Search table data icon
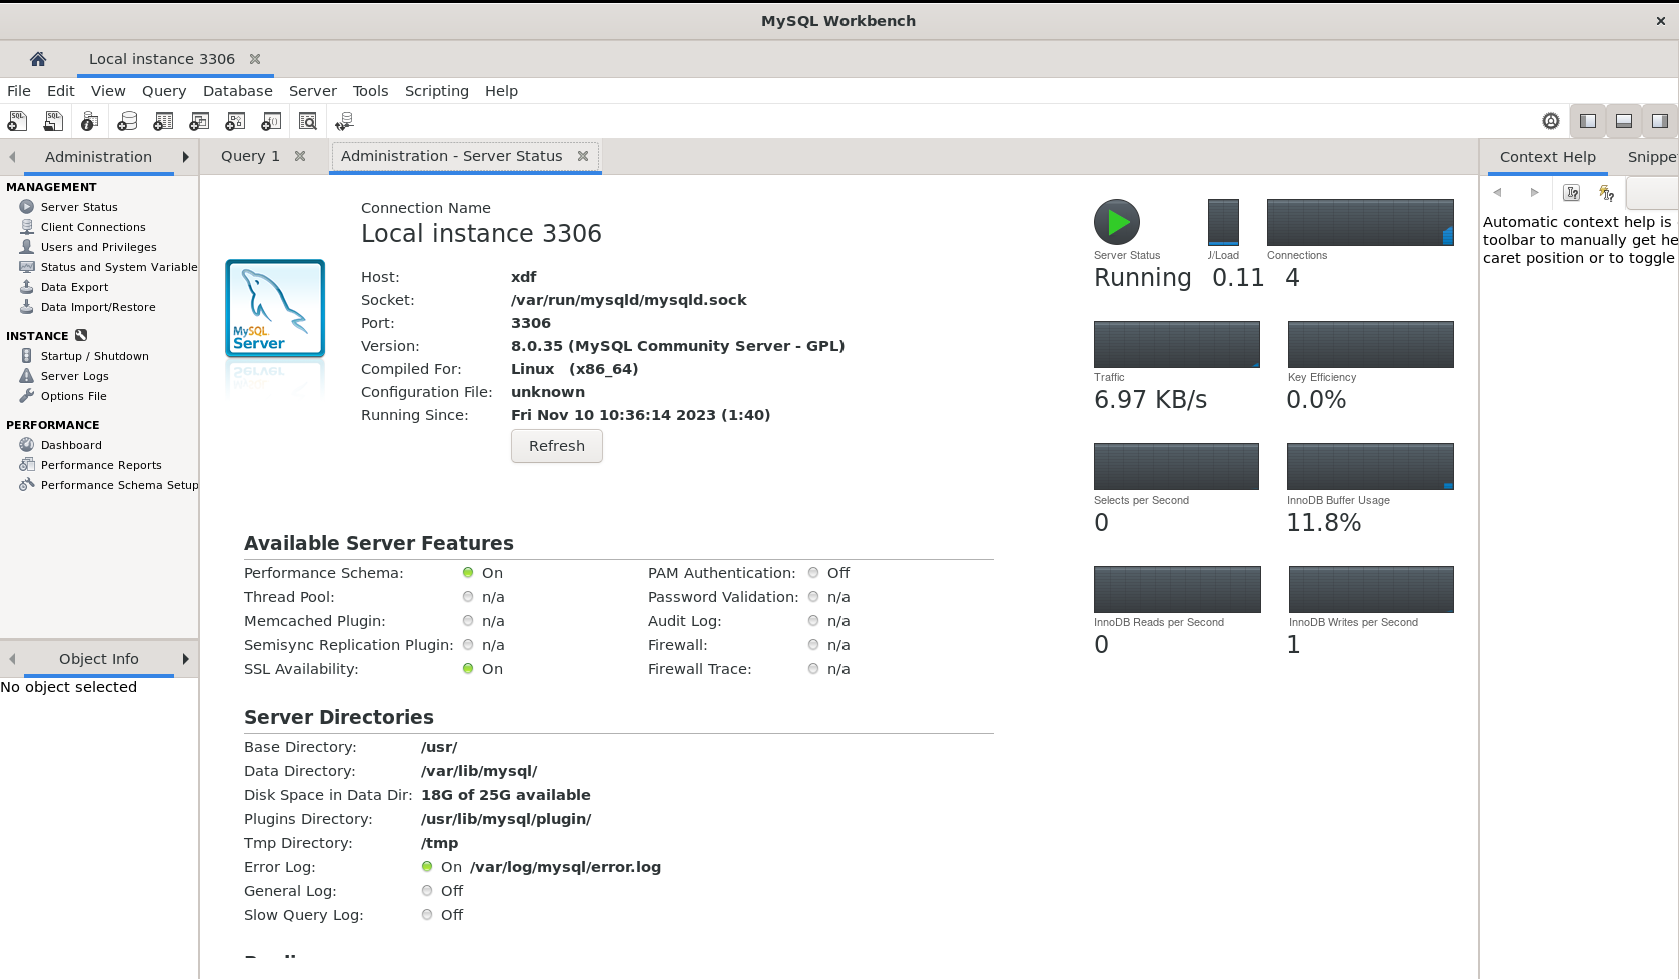 [308, 121]
